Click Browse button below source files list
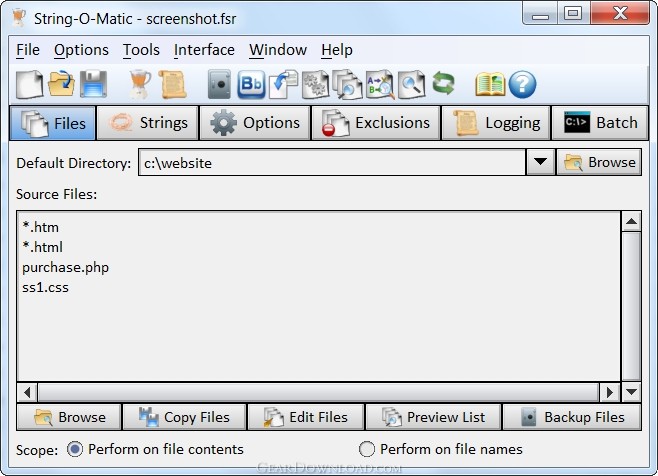Screen dimensions: 658x476 69,417
